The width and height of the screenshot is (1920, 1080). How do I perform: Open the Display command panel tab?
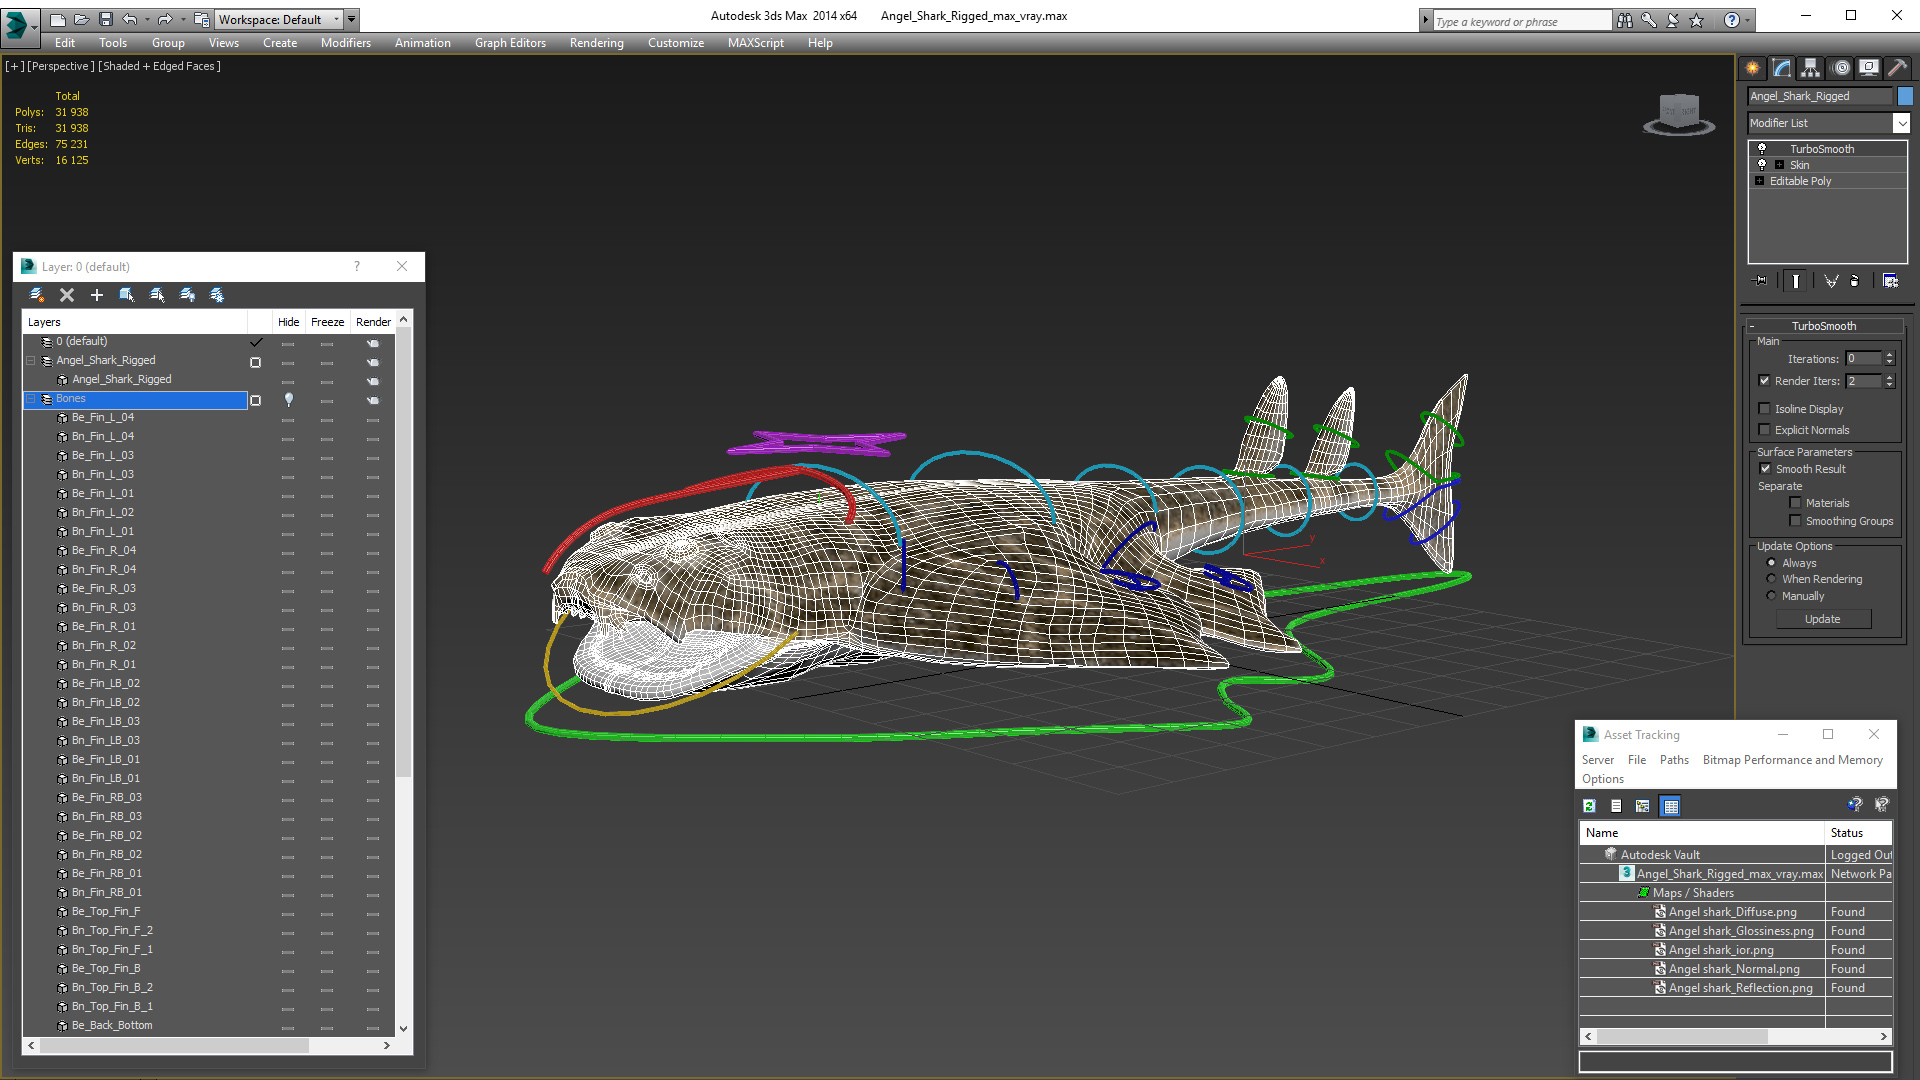coord(1868,68)
